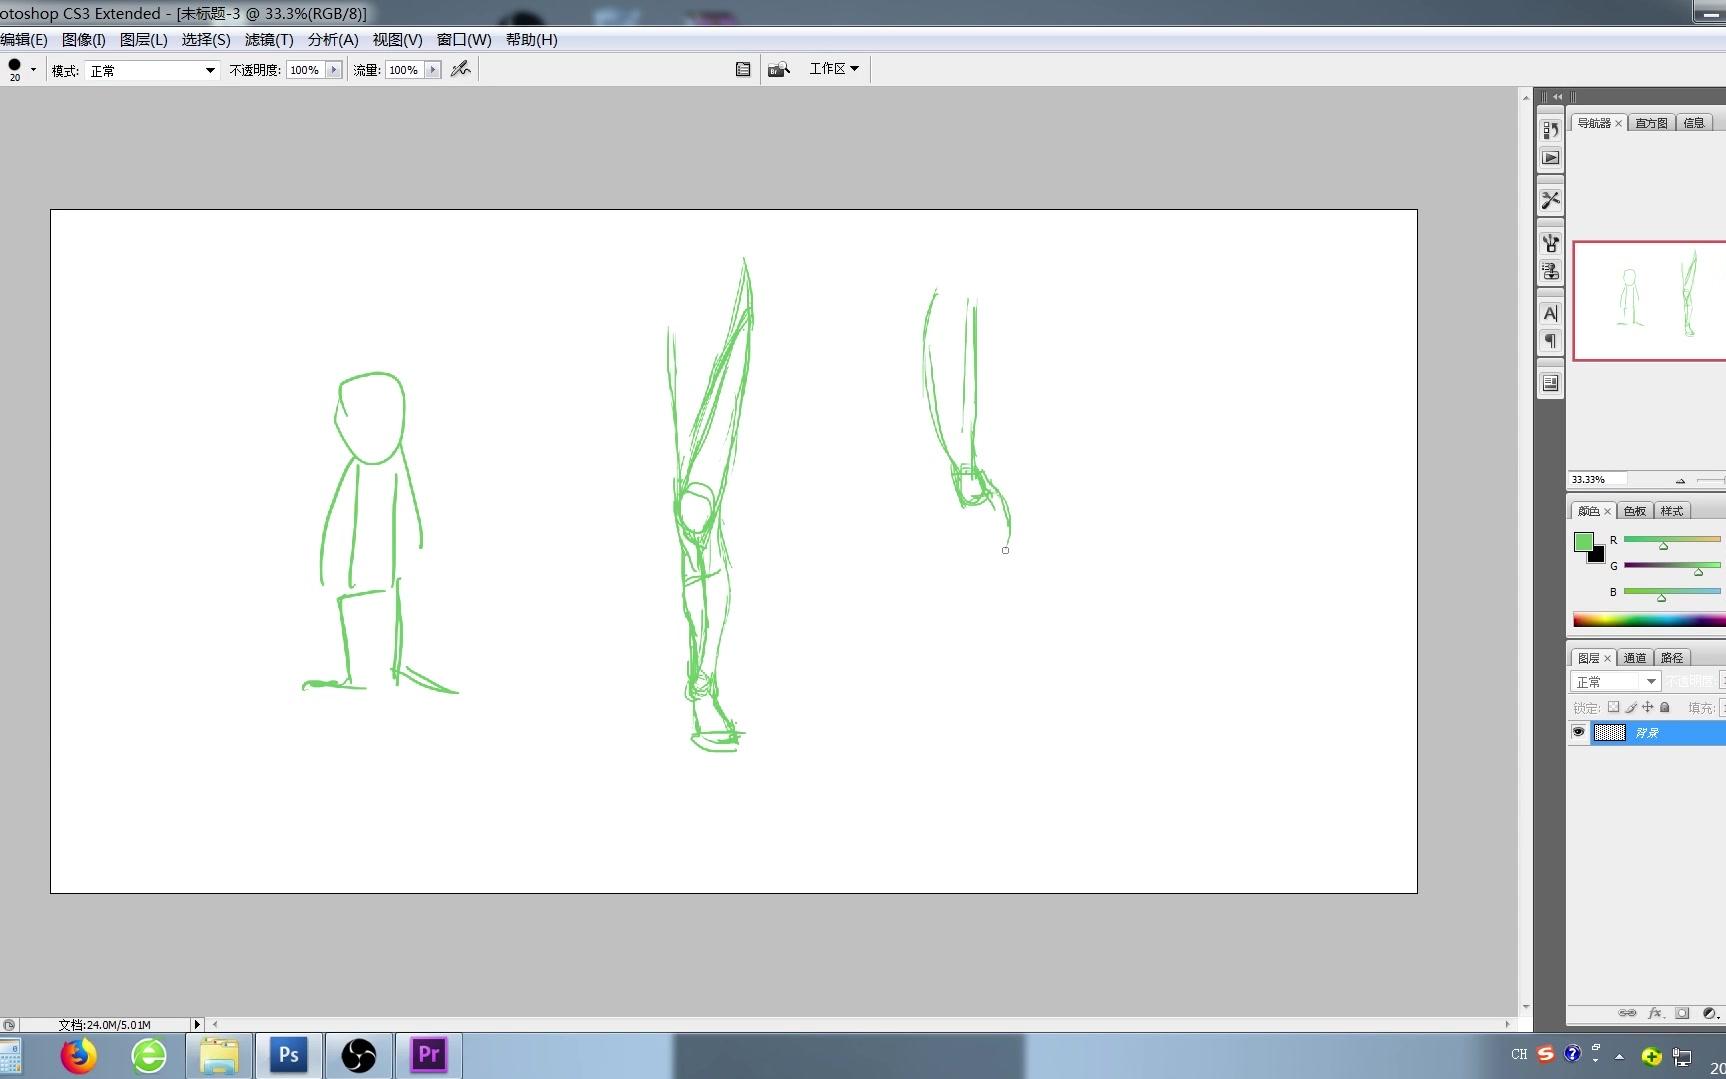The image size is (1726, 1079).
Task: Open the Paragraph panel icon
Action: [1550, 341]
